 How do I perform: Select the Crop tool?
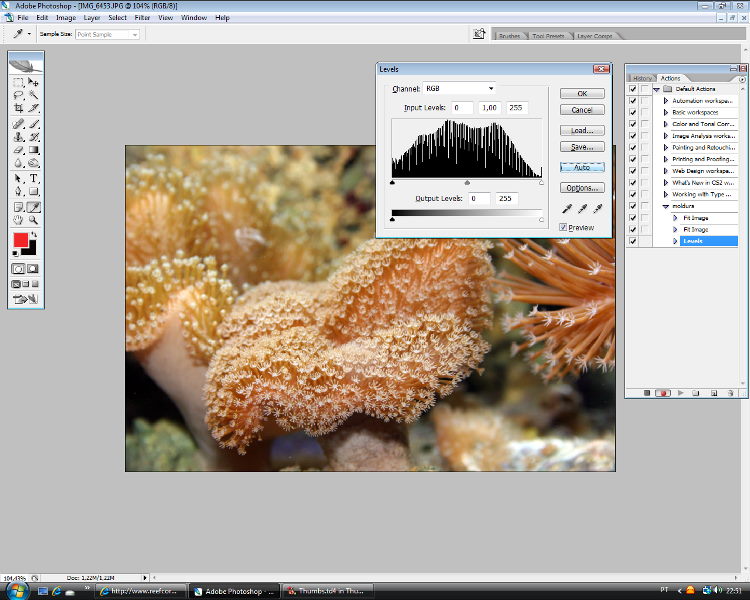19,108
